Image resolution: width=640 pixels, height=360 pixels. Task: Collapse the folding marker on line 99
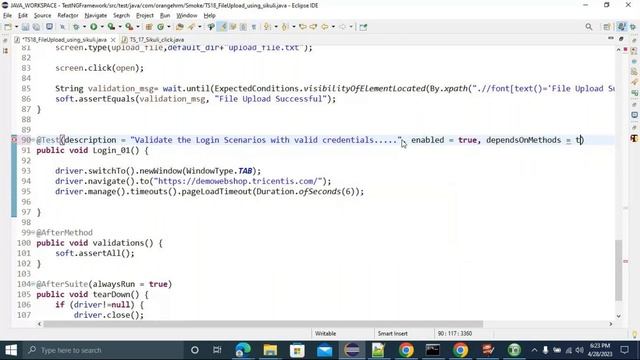[x=33, y=233]
